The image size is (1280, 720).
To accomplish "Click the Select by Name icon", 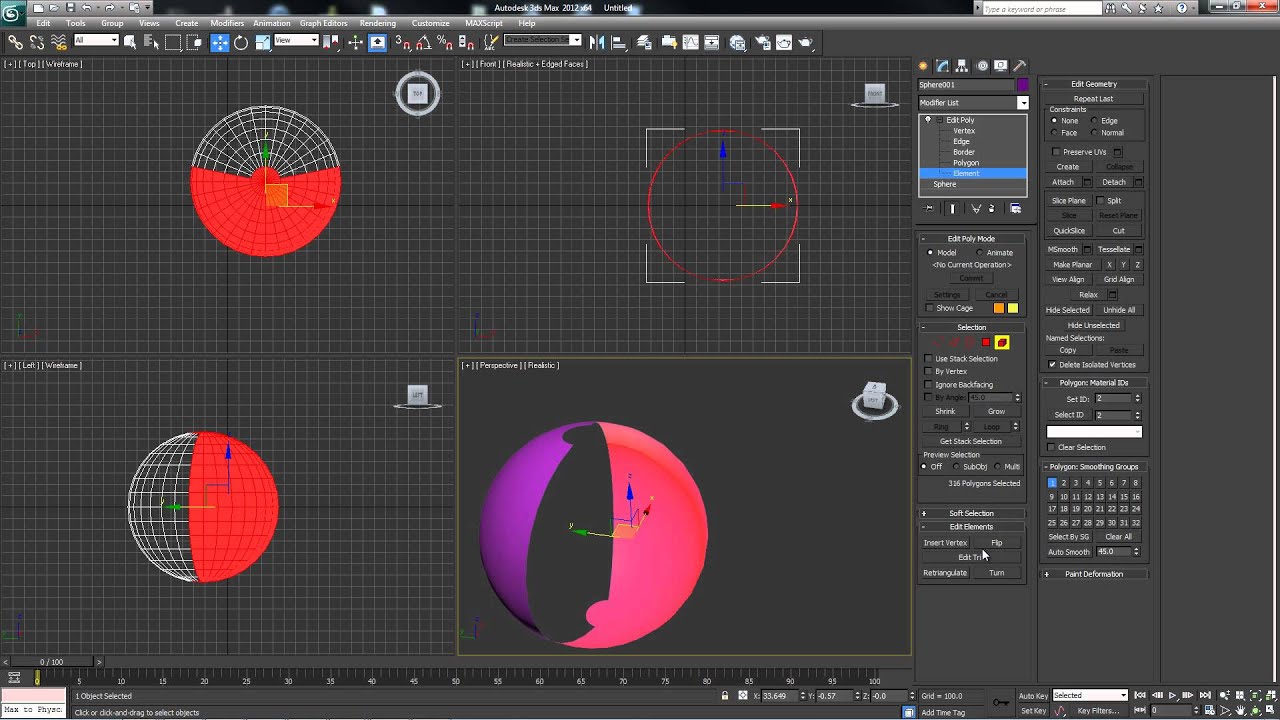I will pyautogui.click(x=152, y=42).
